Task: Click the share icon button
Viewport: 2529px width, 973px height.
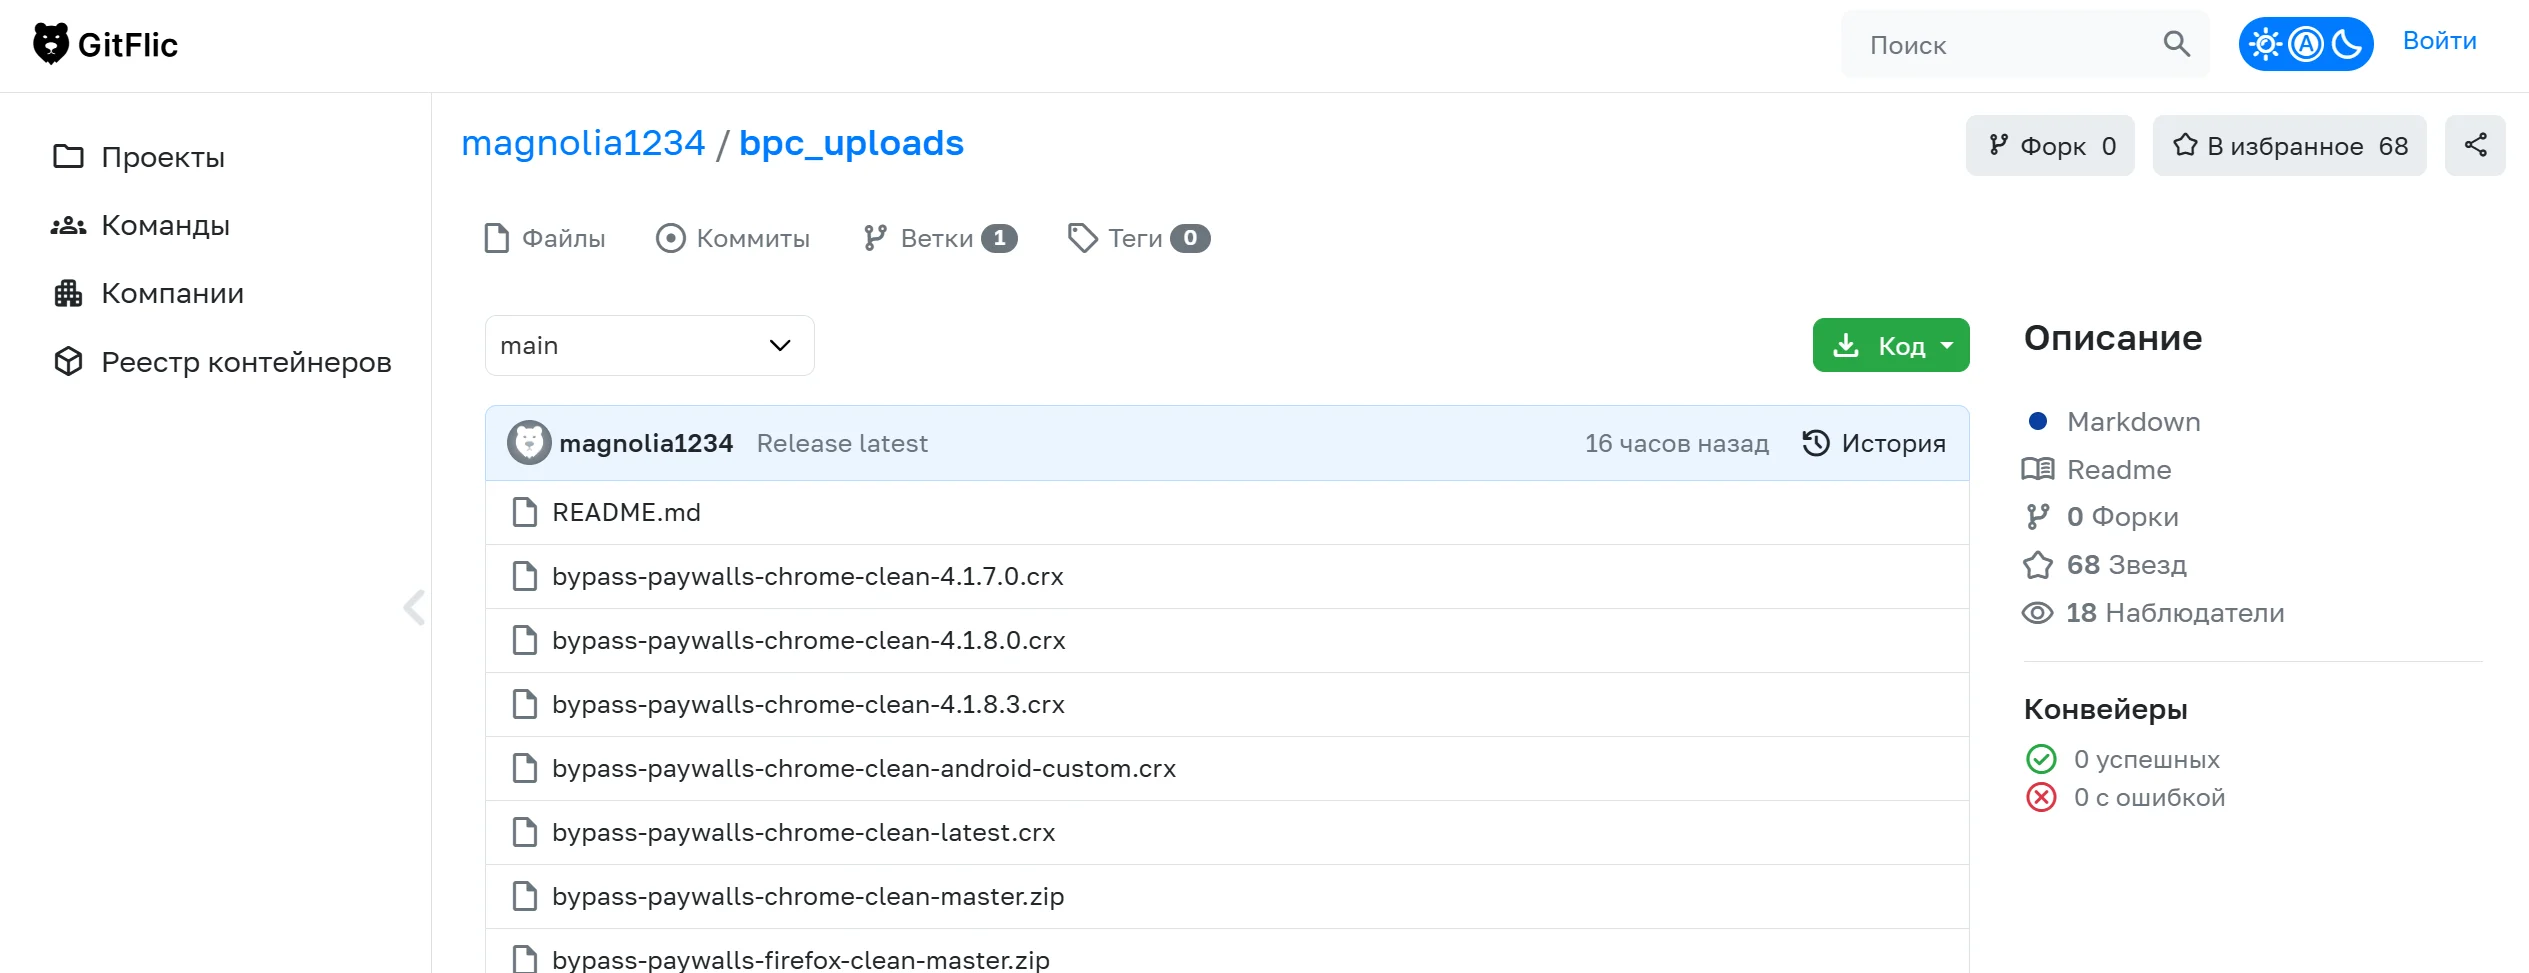Action: [2475, 146]
